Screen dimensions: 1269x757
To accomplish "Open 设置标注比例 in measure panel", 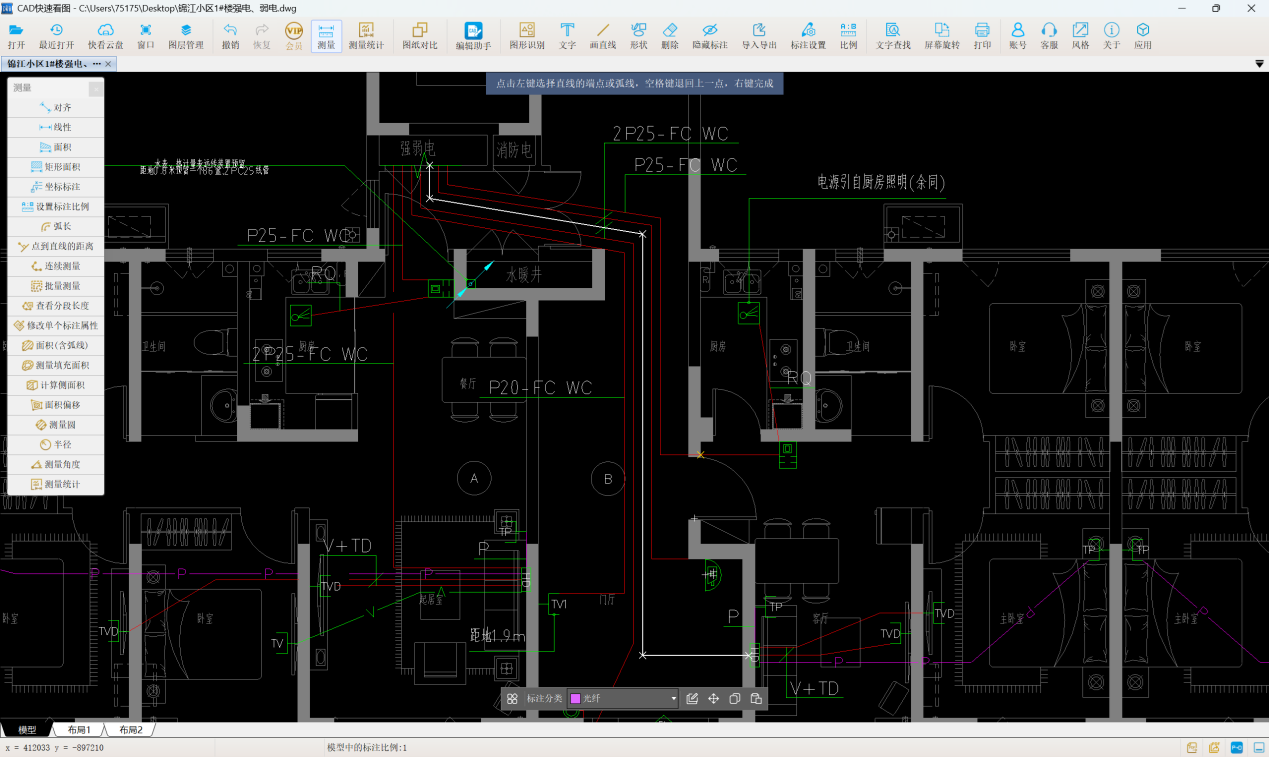I will tap(56, 207).
